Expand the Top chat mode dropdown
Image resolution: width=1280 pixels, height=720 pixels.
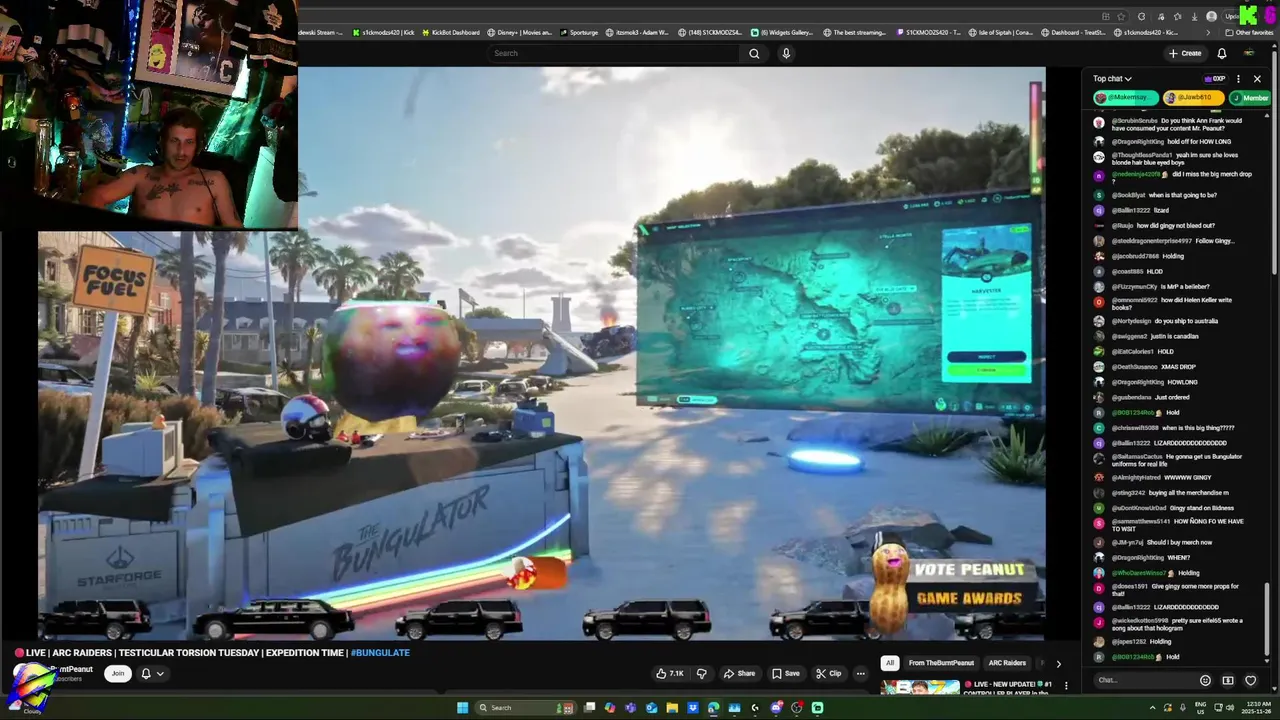[1112, 79]
